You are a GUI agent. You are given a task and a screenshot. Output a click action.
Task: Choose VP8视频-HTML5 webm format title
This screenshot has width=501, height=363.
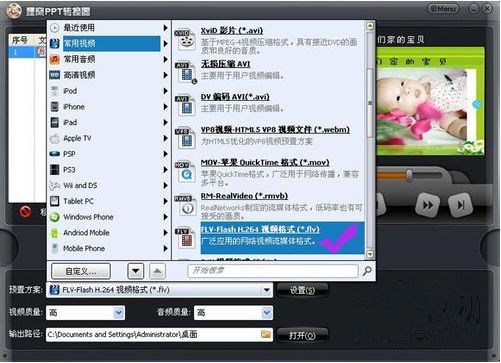tap(275, 130)
